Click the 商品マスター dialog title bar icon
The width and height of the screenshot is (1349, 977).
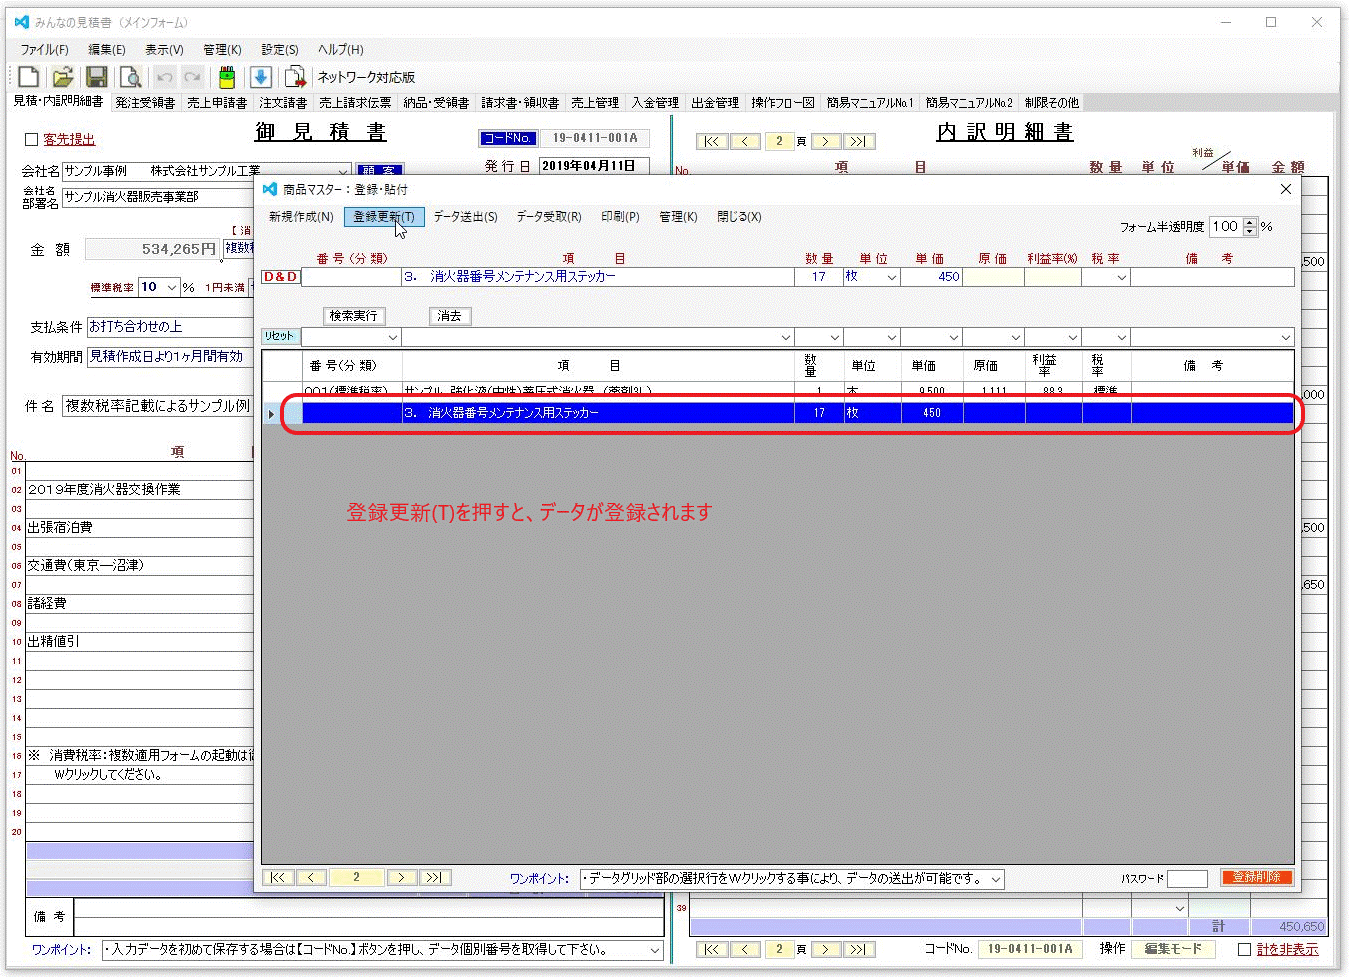pyautogui.click(x=269, y=189)
